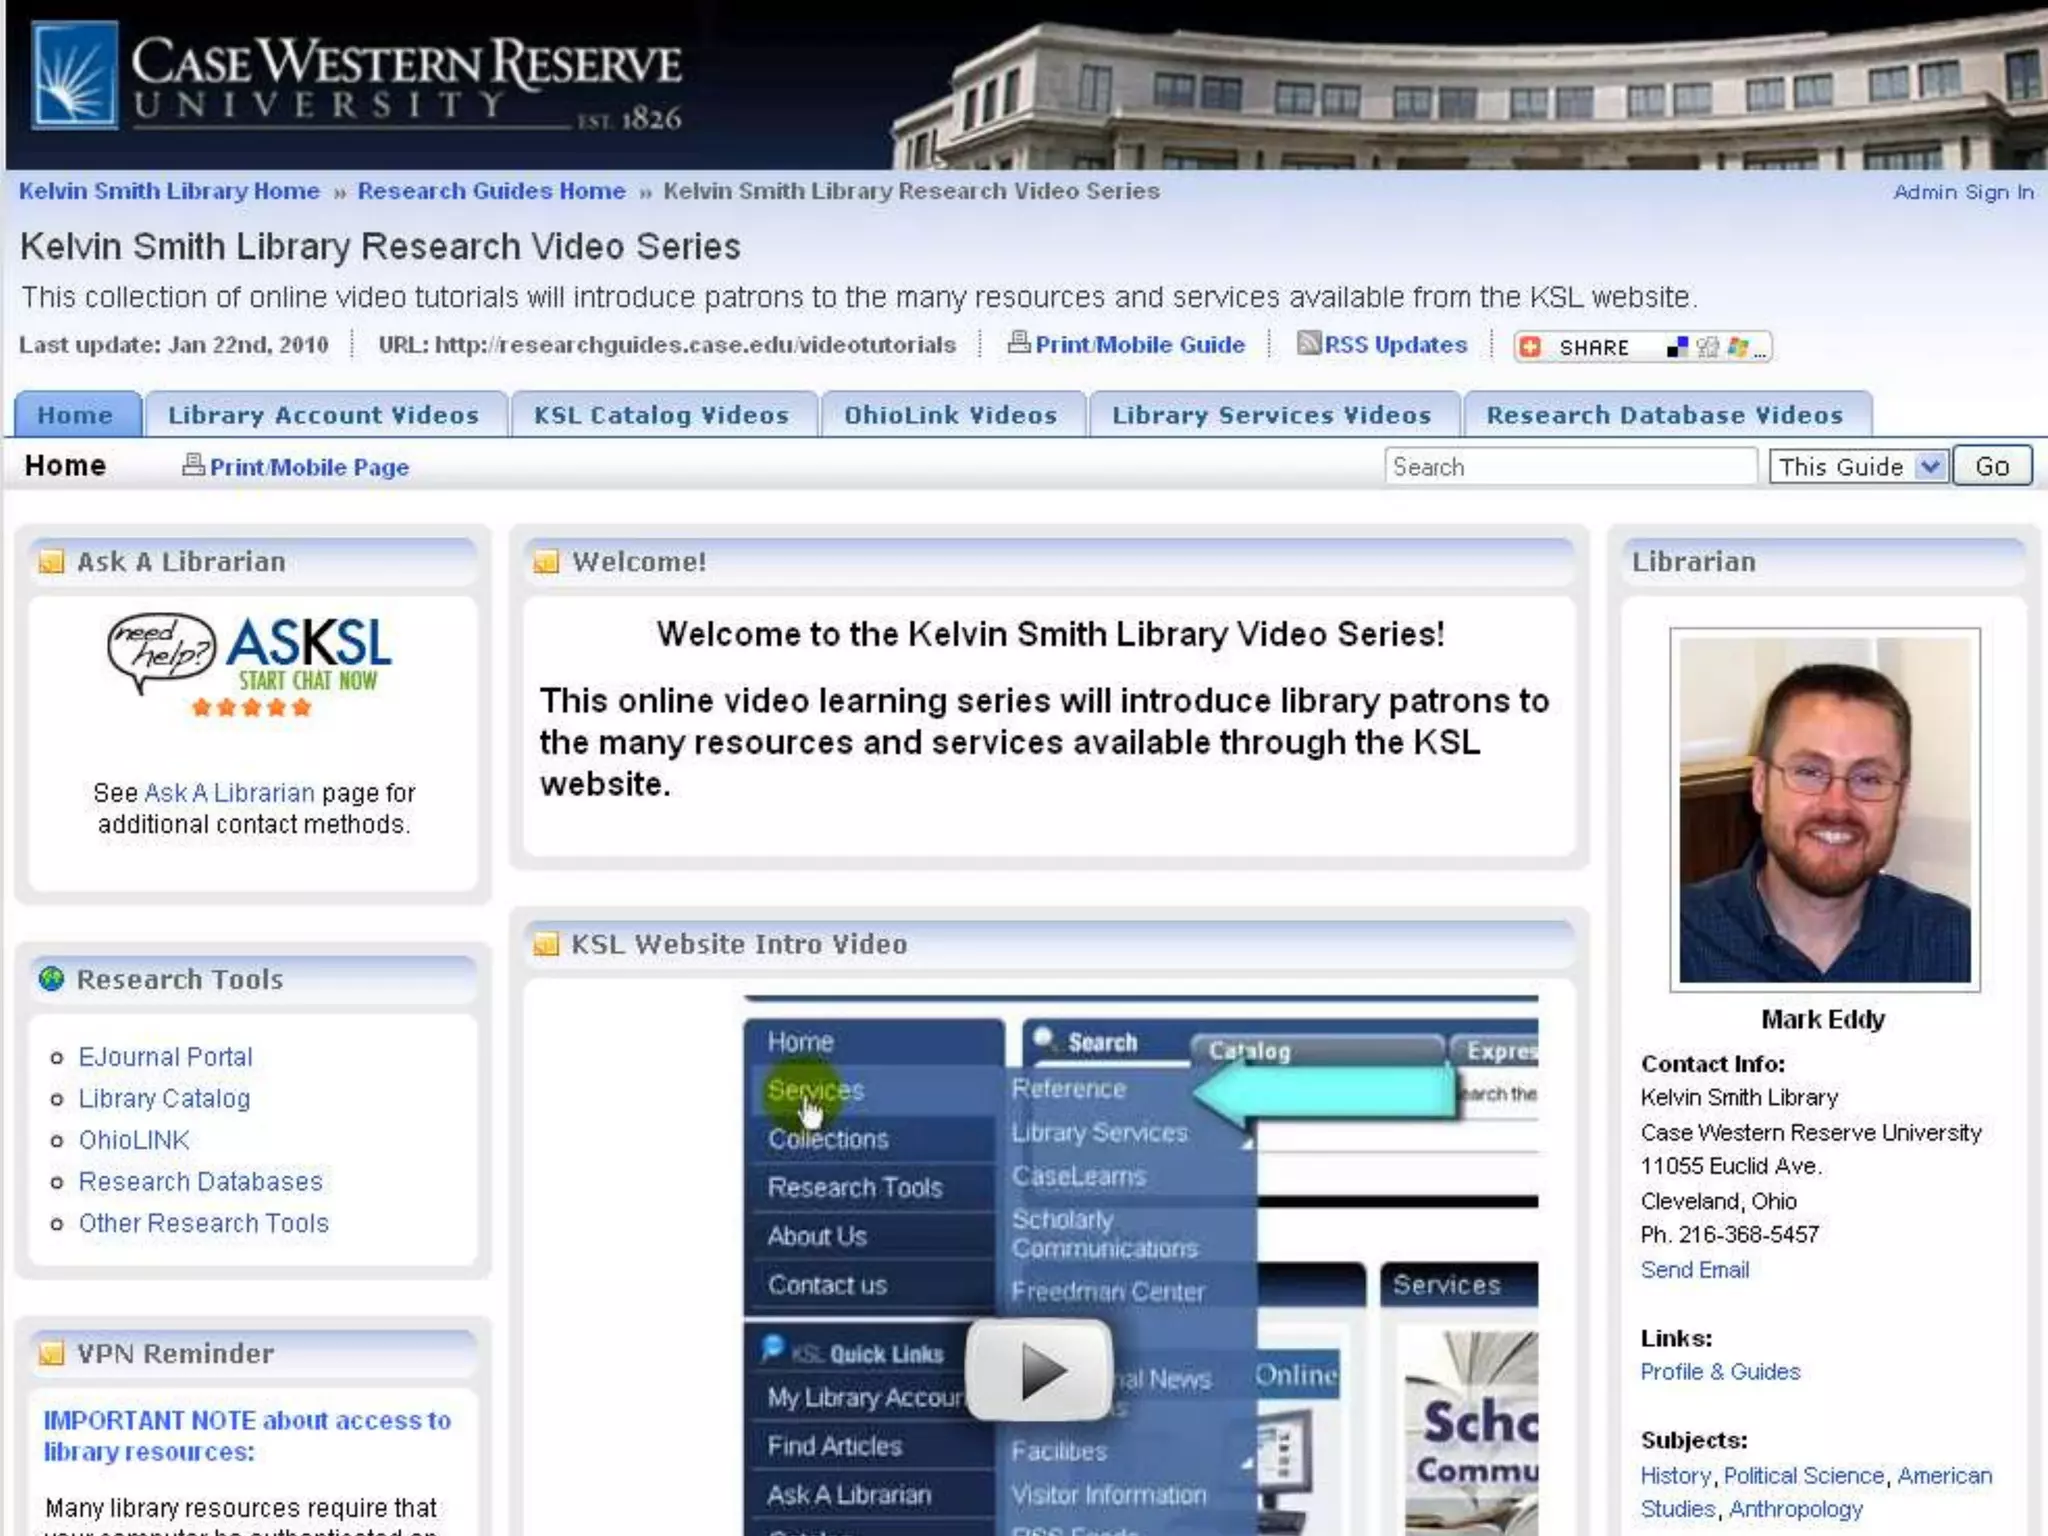The width and height of the screenshot is (2048, 1536).
Task: Click the Research Tools globe icon
Action: tap(51, 978)
